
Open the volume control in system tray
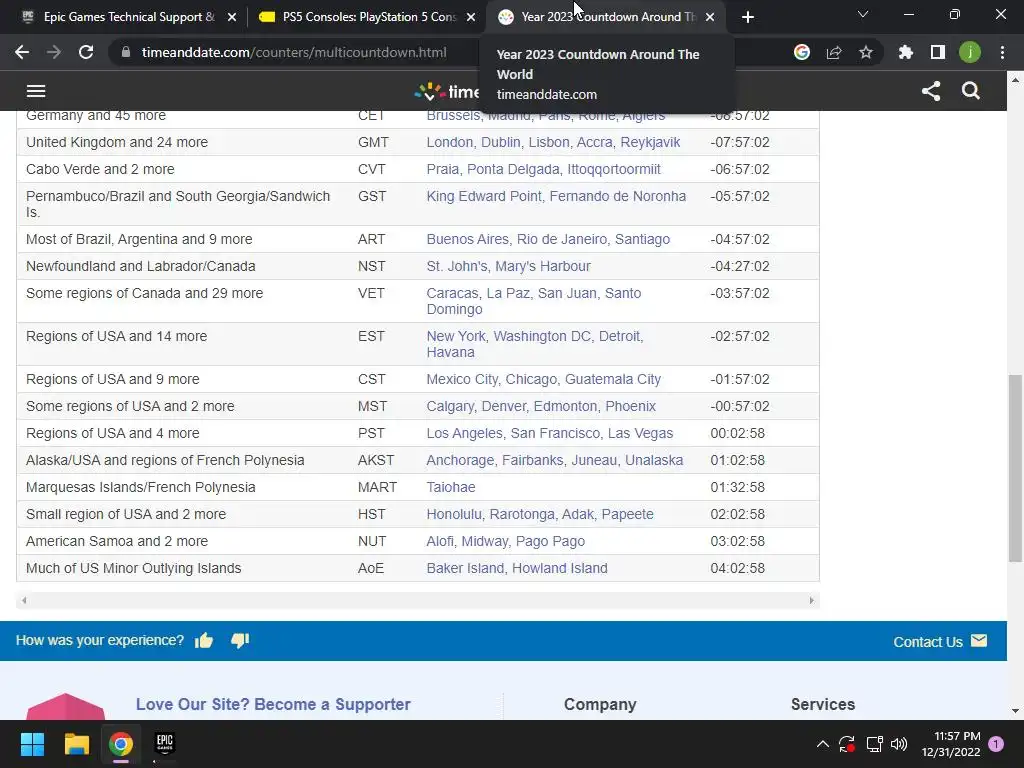[899, 744]
